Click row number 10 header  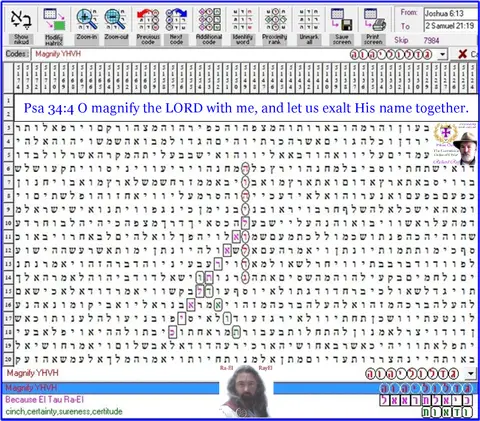(x=9, y=223)
